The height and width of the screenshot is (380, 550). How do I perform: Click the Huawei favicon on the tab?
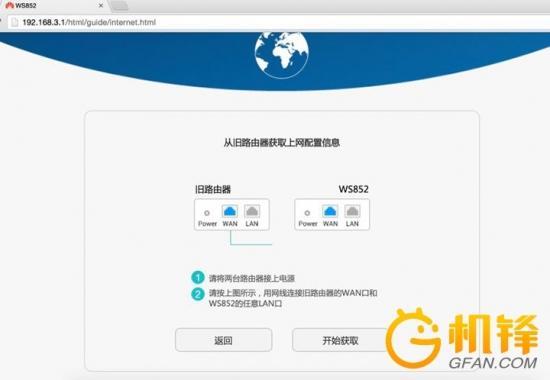[9, 5]
